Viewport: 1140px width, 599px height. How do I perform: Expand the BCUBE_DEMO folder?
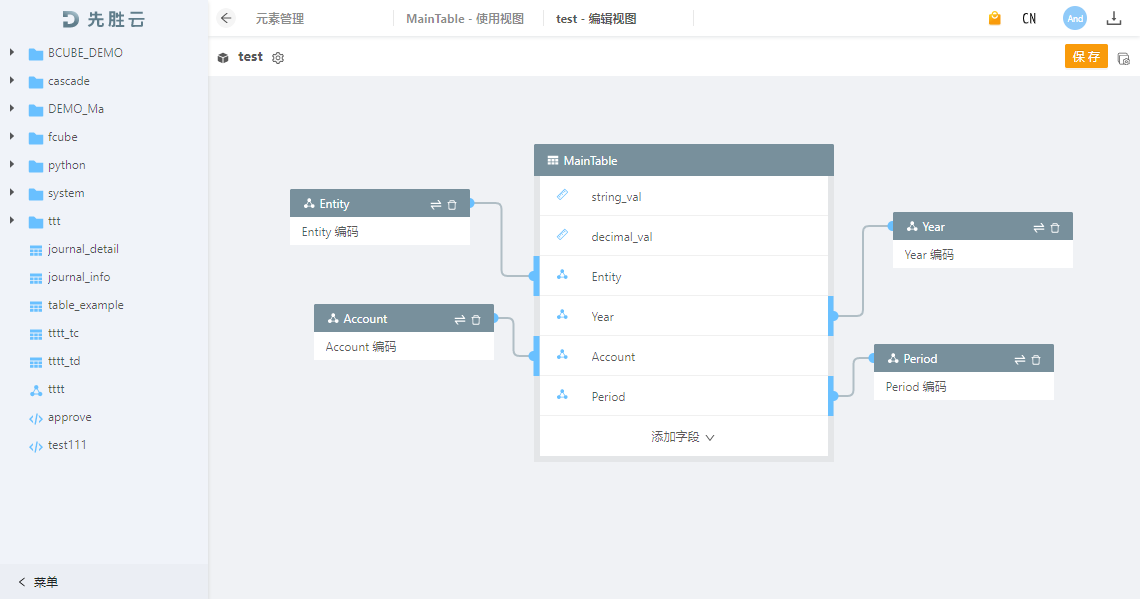click(x=12, y=52)
